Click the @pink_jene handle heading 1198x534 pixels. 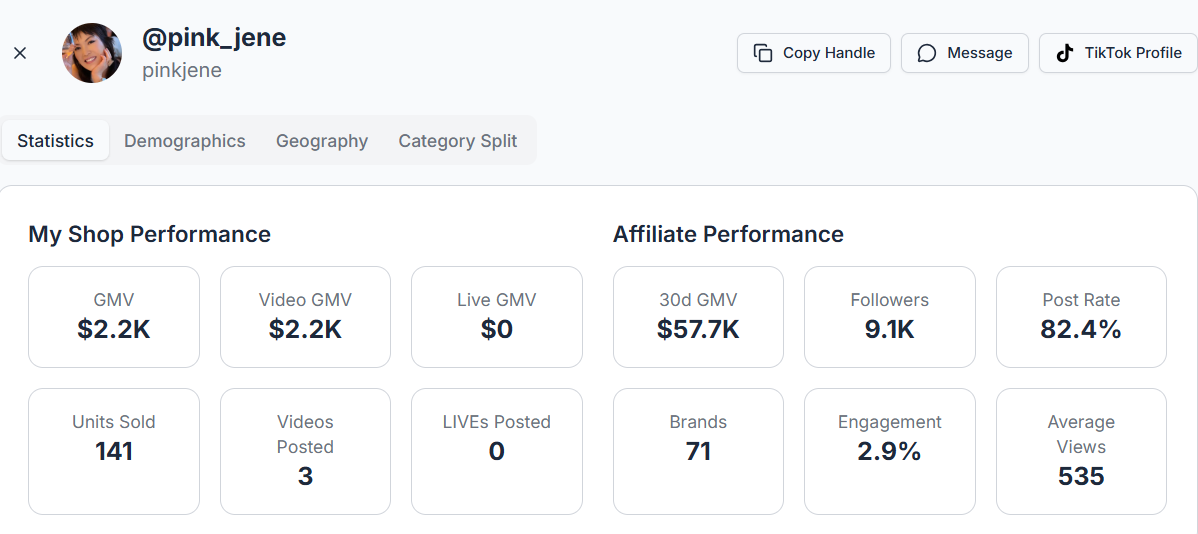coord(214,37)
